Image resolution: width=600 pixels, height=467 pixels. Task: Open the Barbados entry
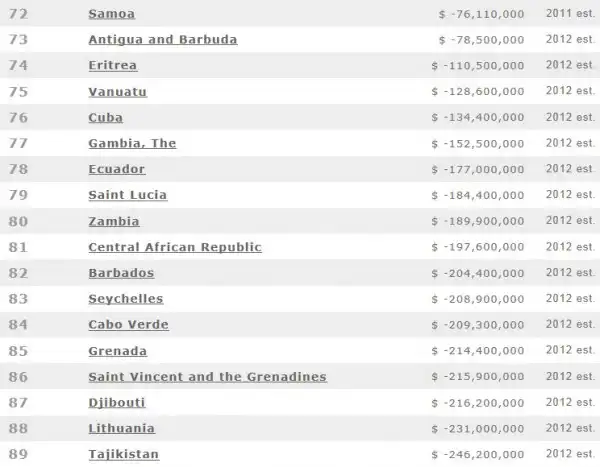120,273
